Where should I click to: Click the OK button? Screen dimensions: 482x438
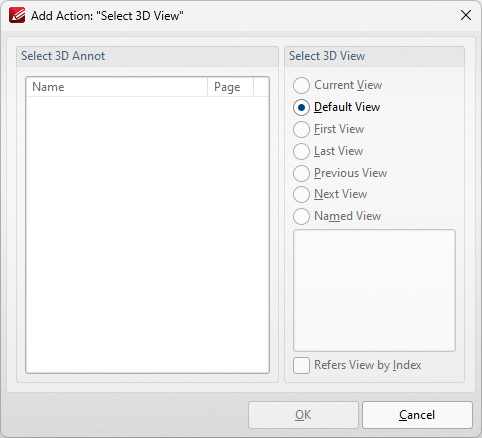coord(303,415)
